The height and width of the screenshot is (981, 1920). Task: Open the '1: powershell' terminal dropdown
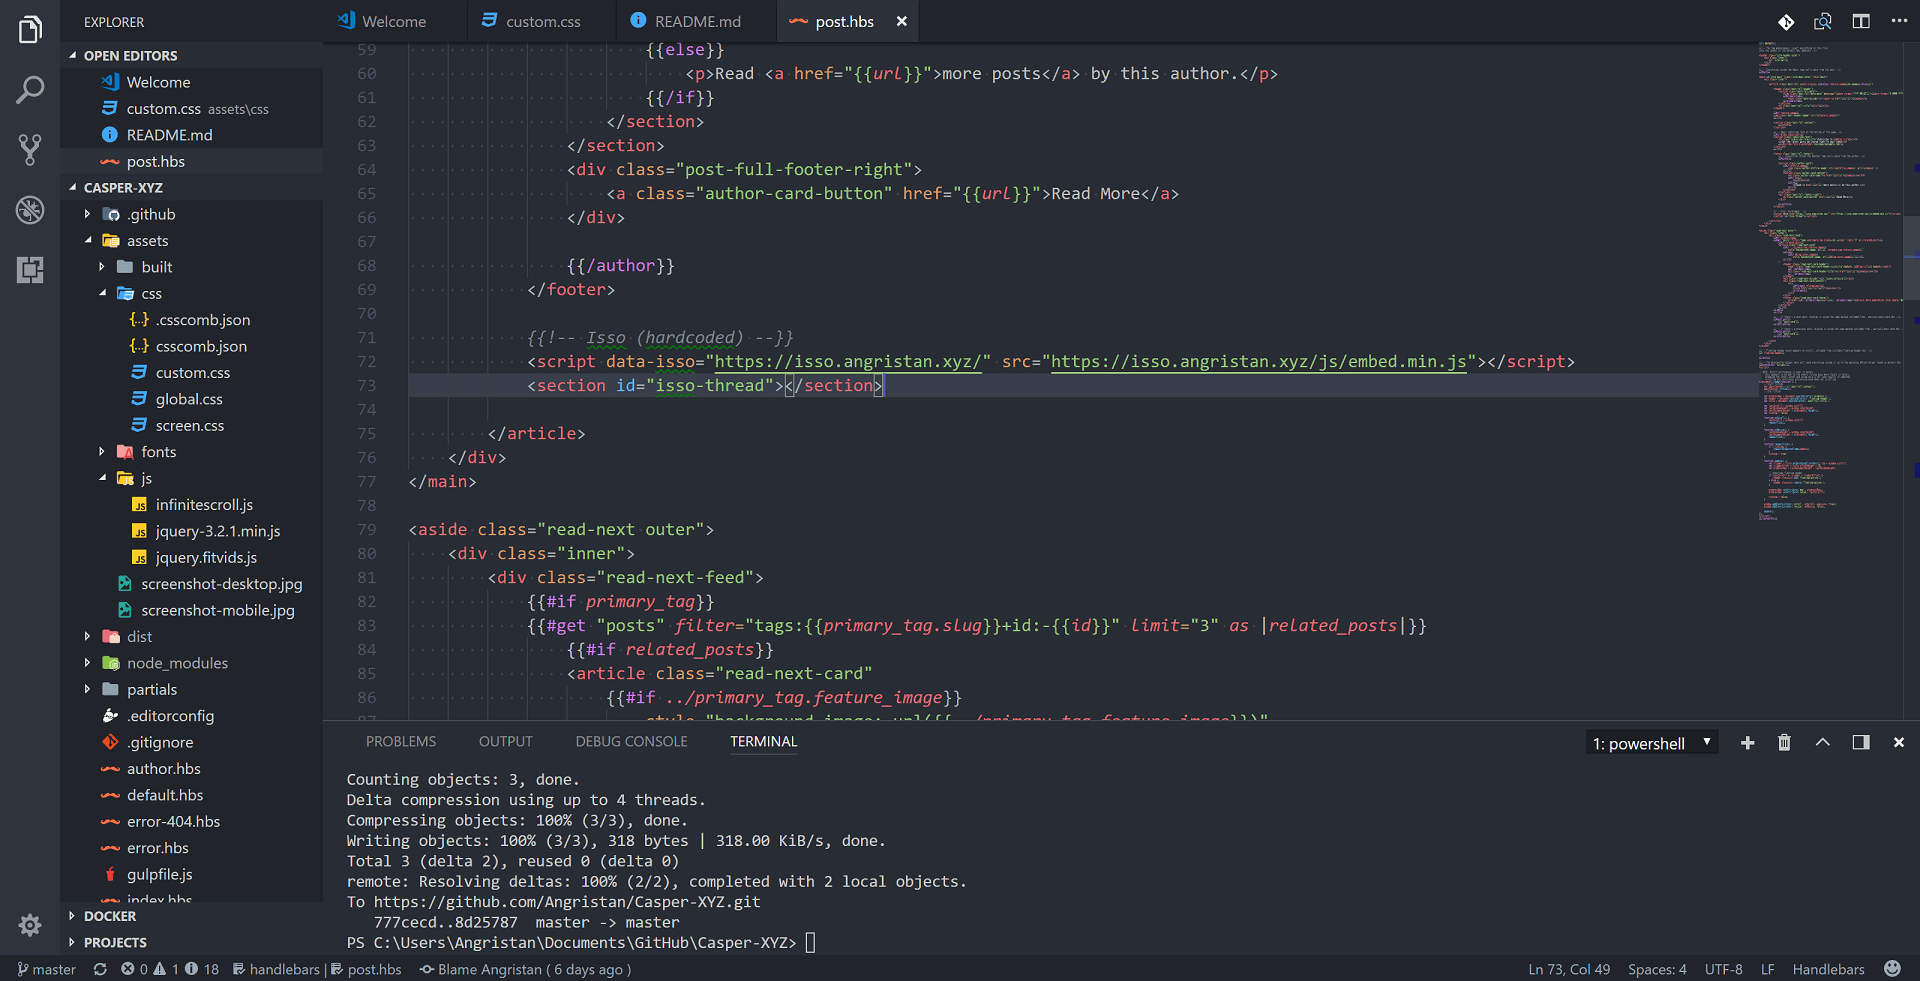(1652, 743)
